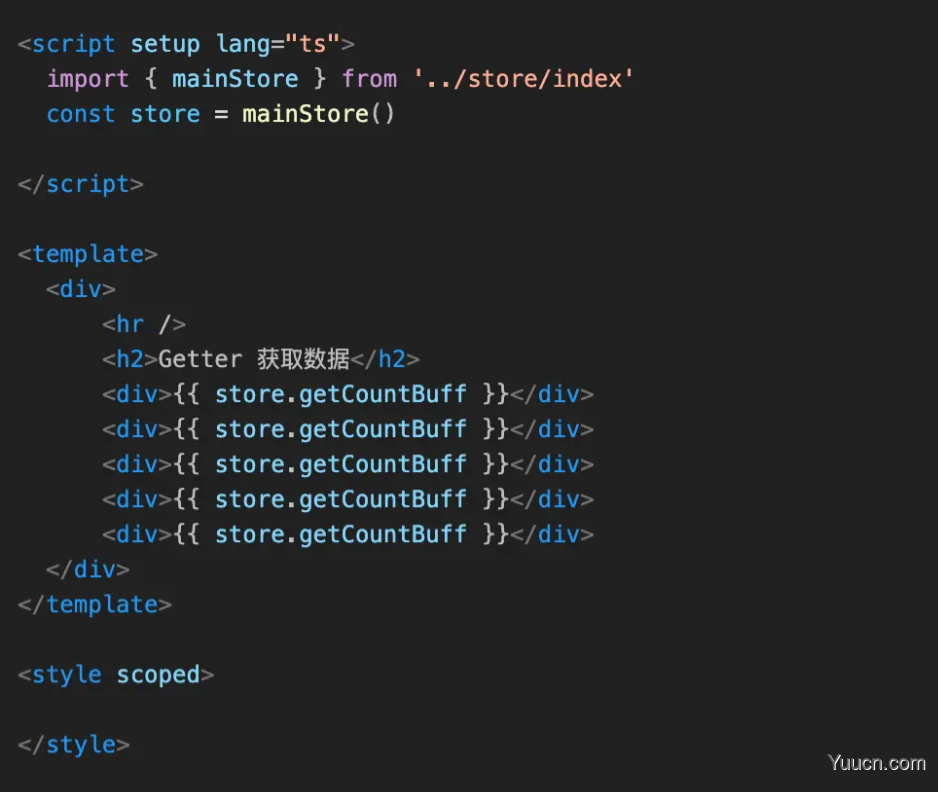Click the opening template tag
938x792 pixels.
tap(87, 254)
